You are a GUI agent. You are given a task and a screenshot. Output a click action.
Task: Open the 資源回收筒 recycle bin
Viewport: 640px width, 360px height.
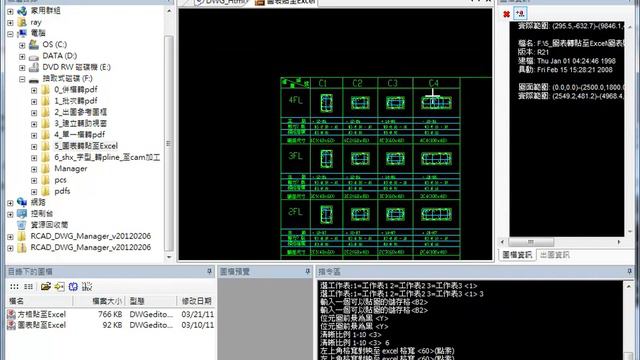tap(49, 225)
